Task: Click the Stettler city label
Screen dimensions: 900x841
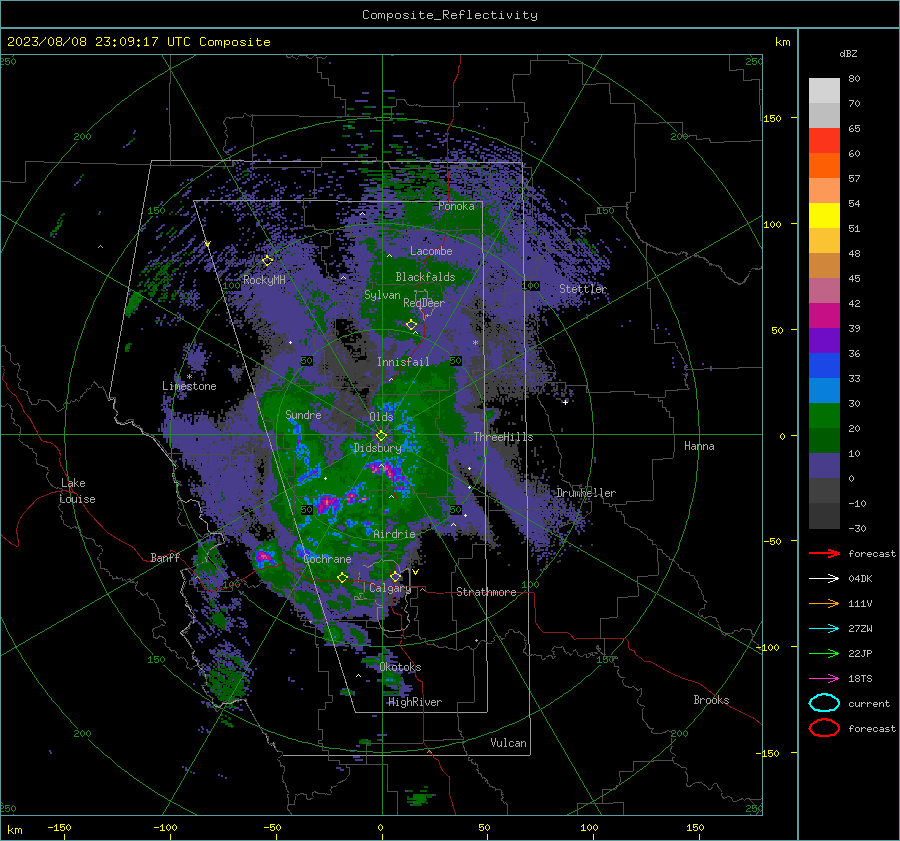Action: tap(583, 289)
